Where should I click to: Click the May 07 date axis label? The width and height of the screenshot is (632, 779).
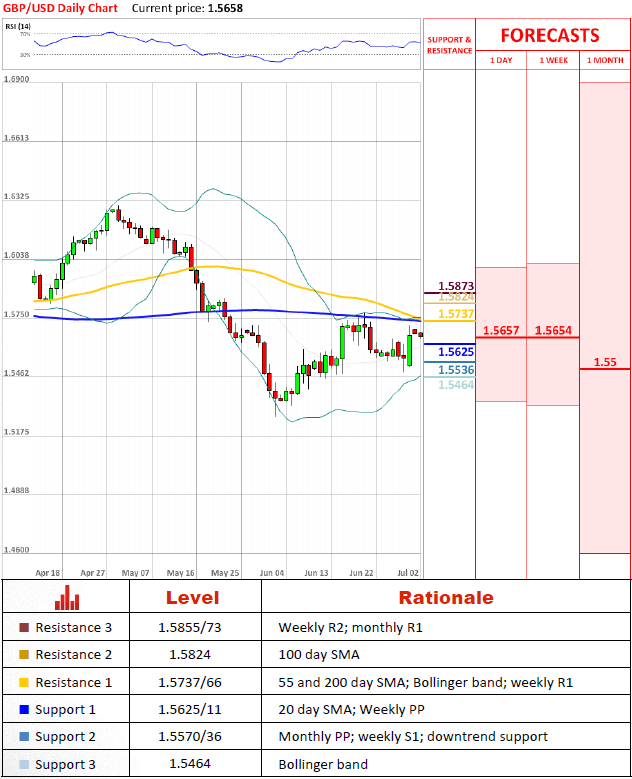click(136, 573)
